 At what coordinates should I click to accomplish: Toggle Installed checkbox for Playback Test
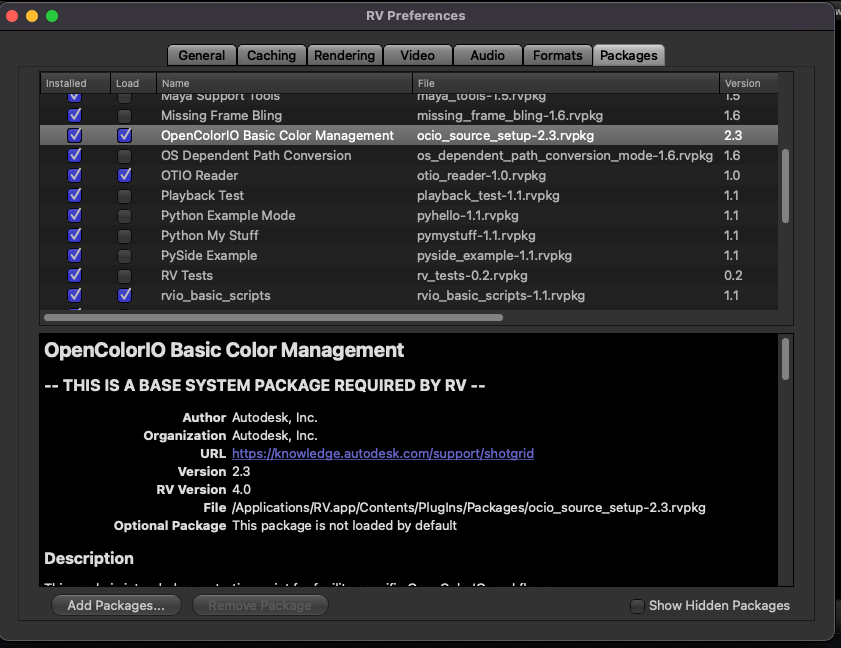75,195
